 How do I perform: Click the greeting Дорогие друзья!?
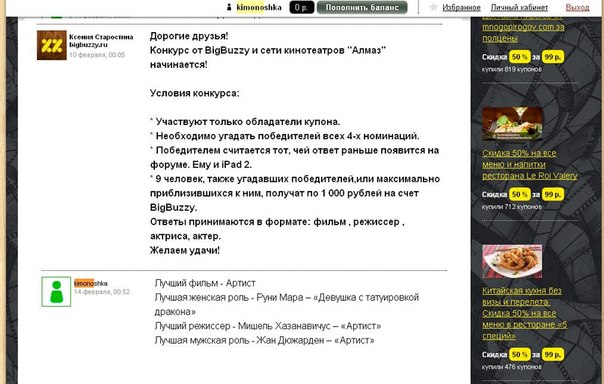(x=189, y=36)
